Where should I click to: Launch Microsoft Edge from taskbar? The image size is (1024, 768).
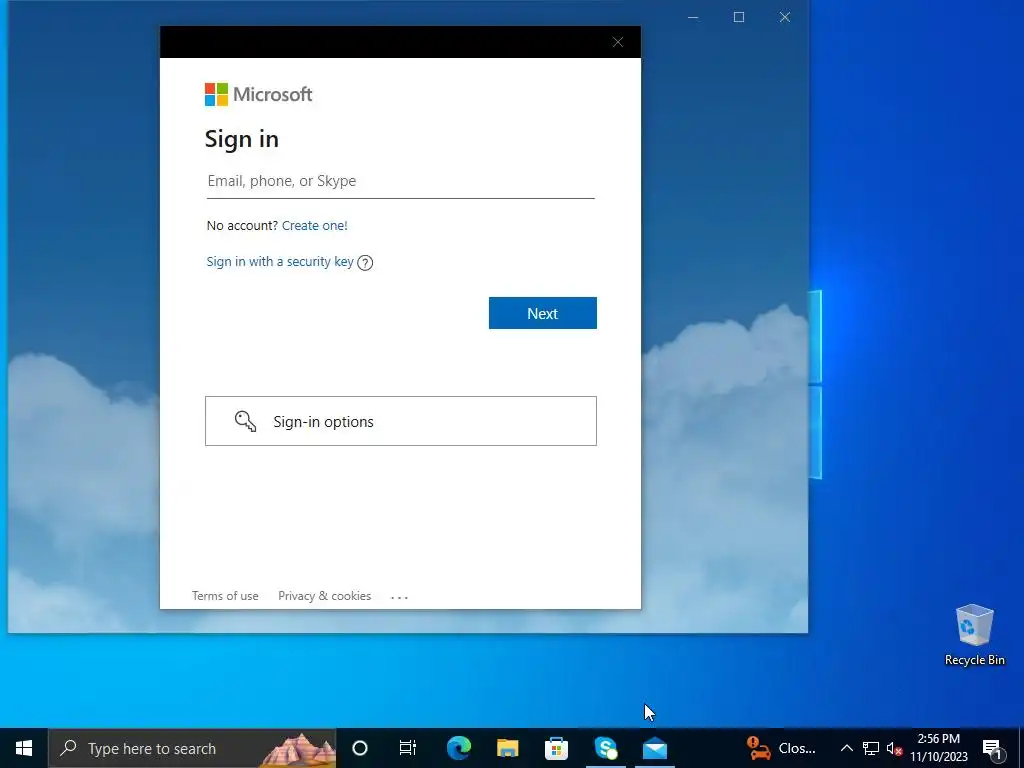click(459, 748)
